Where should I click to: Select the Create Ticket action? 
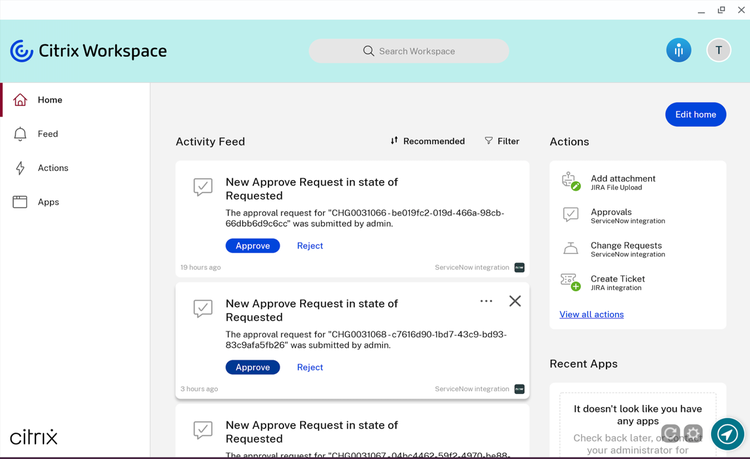pyautogui.click(x=638, y=283)
